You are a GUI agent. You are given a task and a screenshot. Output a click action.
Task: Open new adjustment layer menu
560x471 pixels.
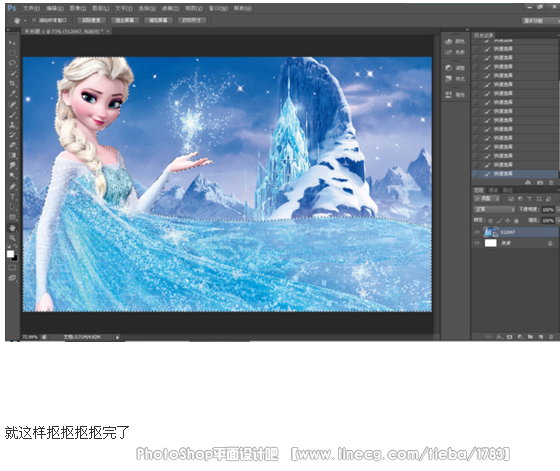pyautogui.click(x=520, y=337)
